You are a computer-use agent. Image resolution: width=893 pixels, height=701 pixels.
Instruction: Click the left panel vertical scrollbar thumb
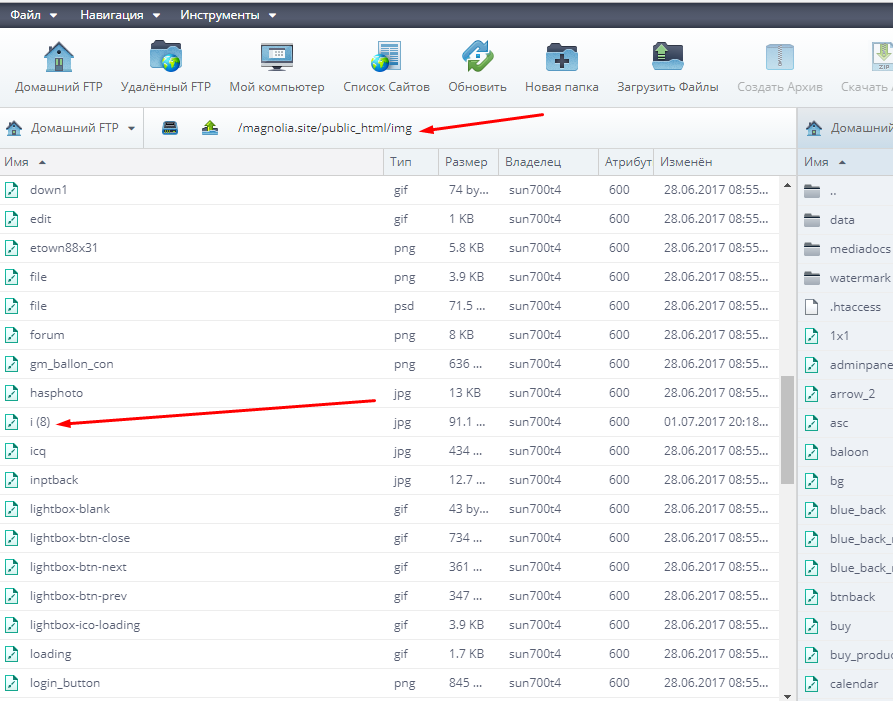click(787, 420)
